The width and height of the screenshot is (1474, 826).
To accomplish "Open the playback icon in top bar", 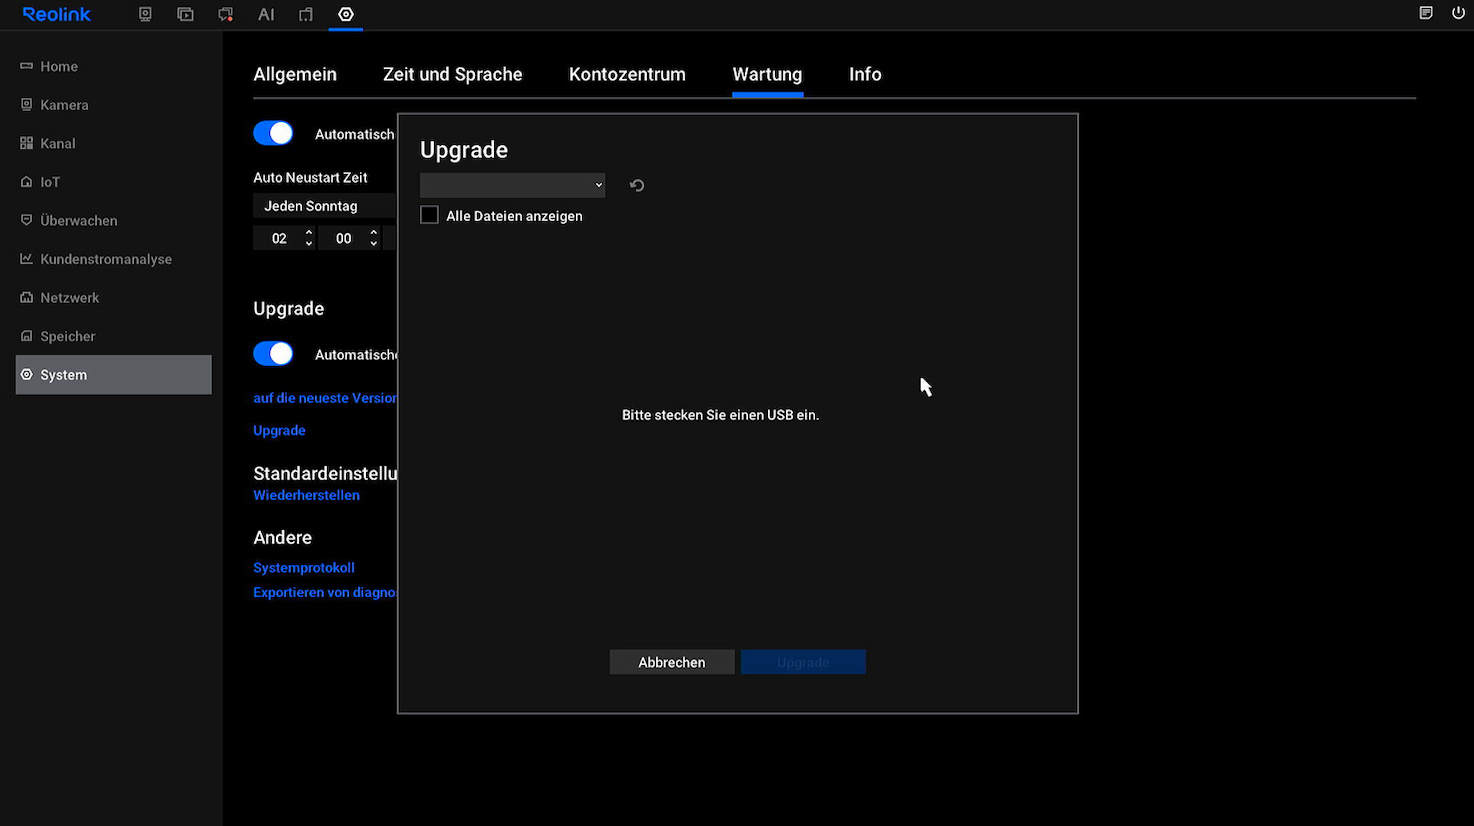I will point(185,14).
